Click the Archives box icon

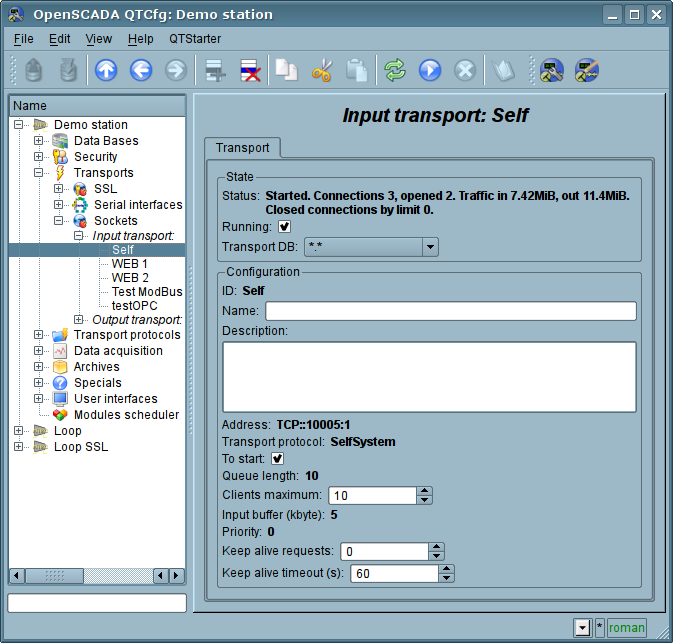tap(60, 367)
